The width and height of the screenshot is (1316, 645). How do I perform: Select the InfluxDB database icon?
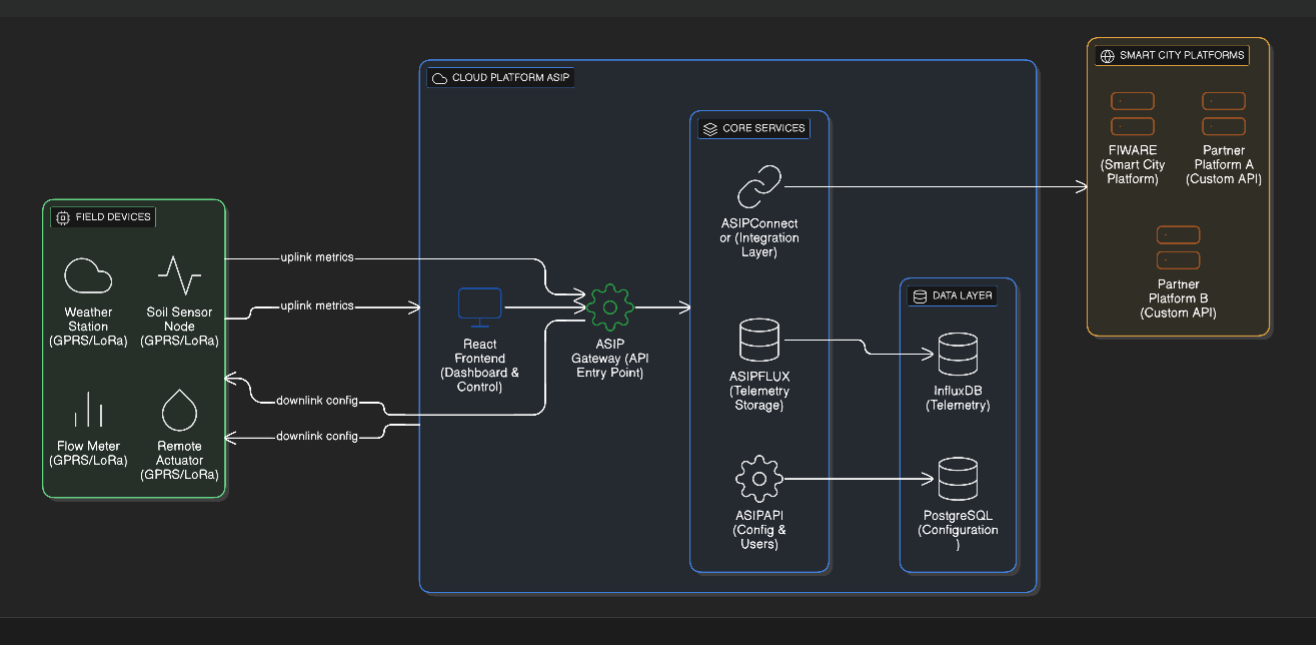click(958, 355)
